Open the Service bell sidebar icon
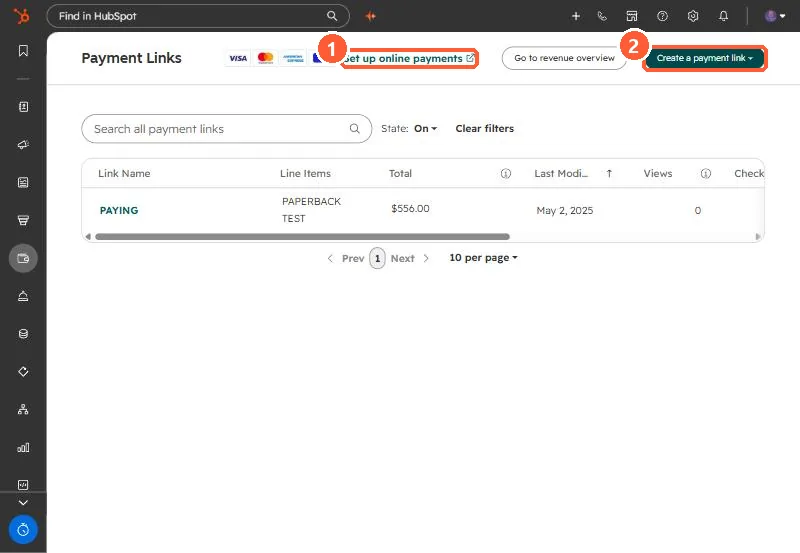800x553 pixels. tap(23, 296)
